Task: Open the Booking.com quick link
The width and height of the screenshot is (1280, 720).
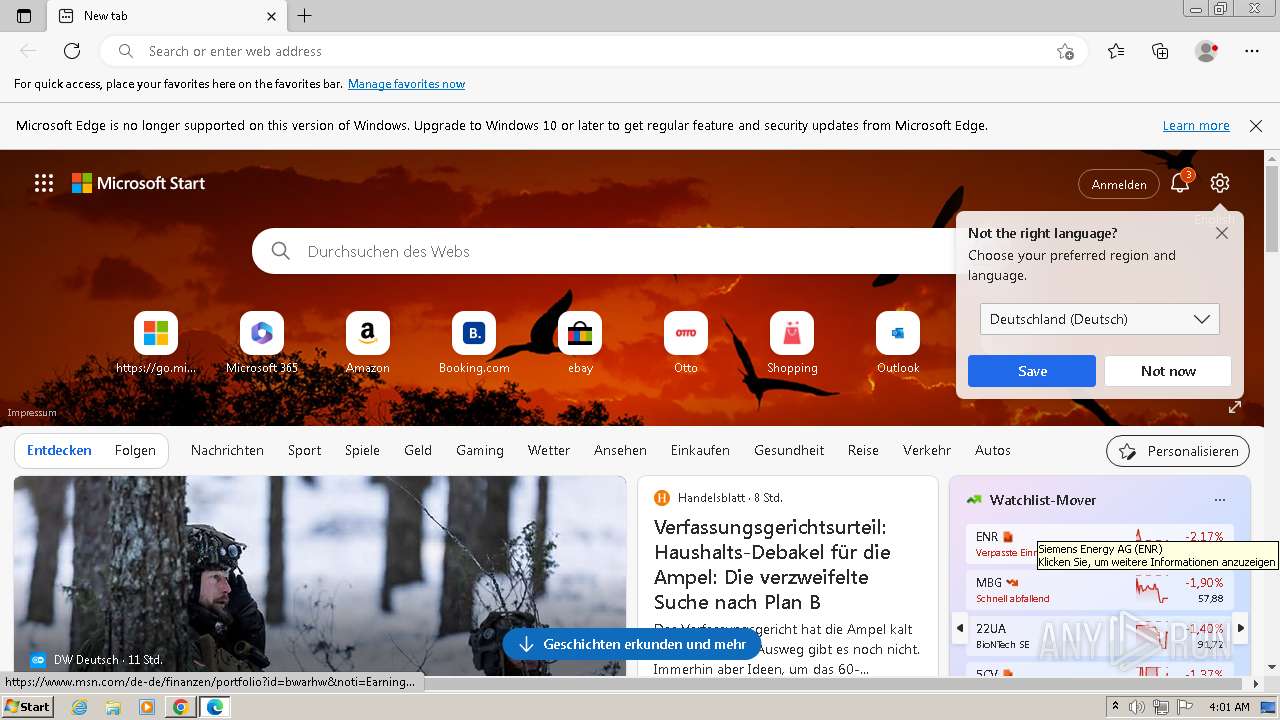Action: point(474,343)
